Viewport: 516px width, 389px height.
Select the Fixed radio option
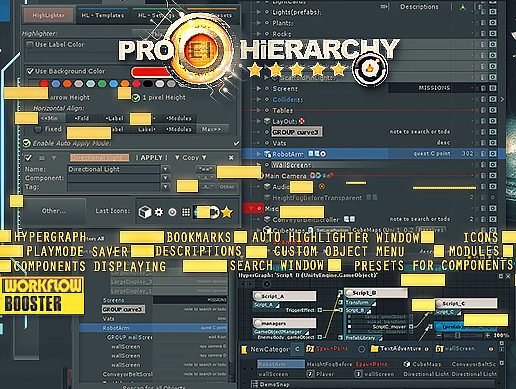38,129
